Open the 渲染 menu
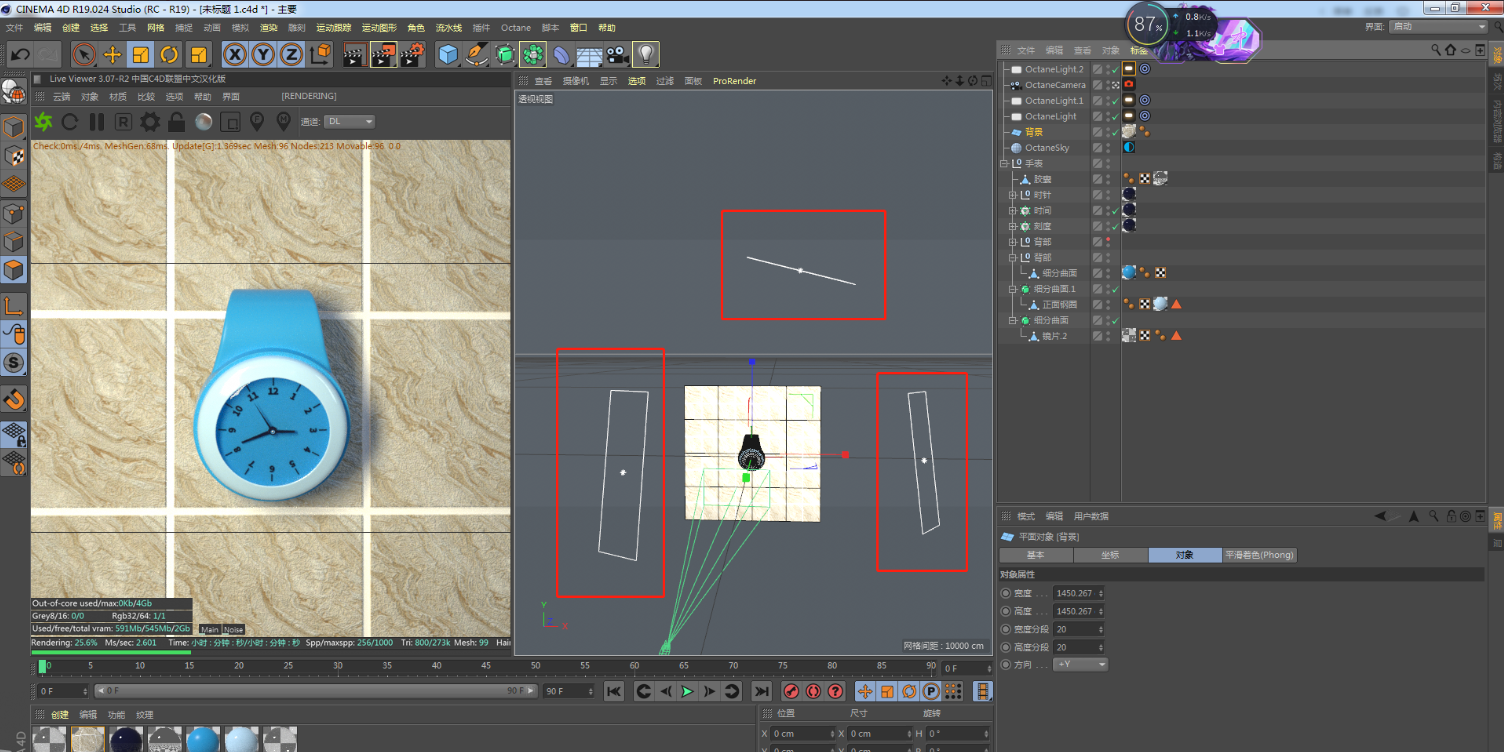Image resolution: width=1504 pixels, height=752 pixels. coord(269,28)
